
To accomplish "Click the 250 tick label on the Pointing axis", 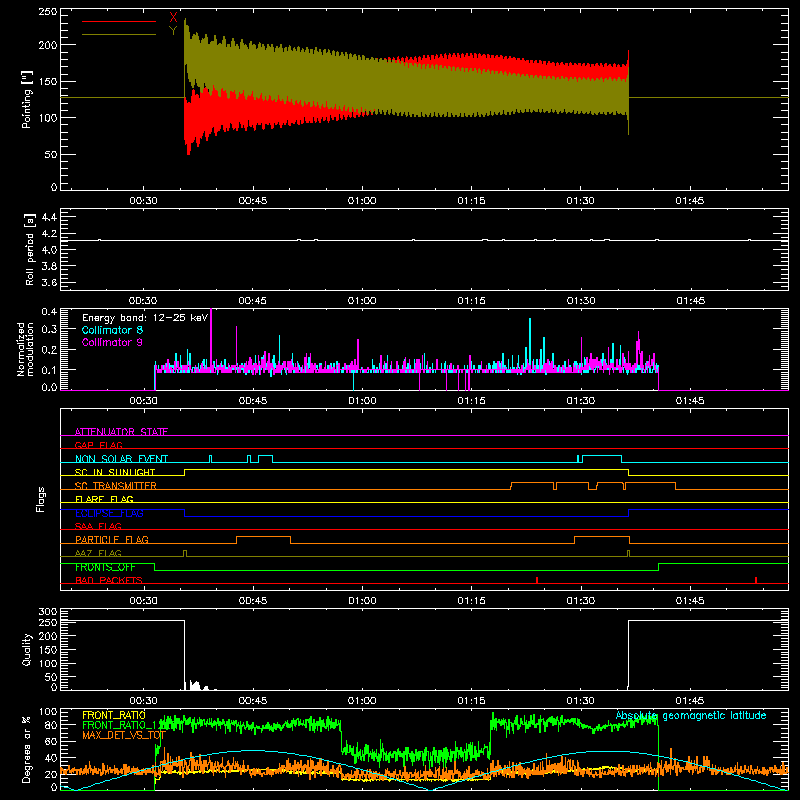I will tap(48, 12).
